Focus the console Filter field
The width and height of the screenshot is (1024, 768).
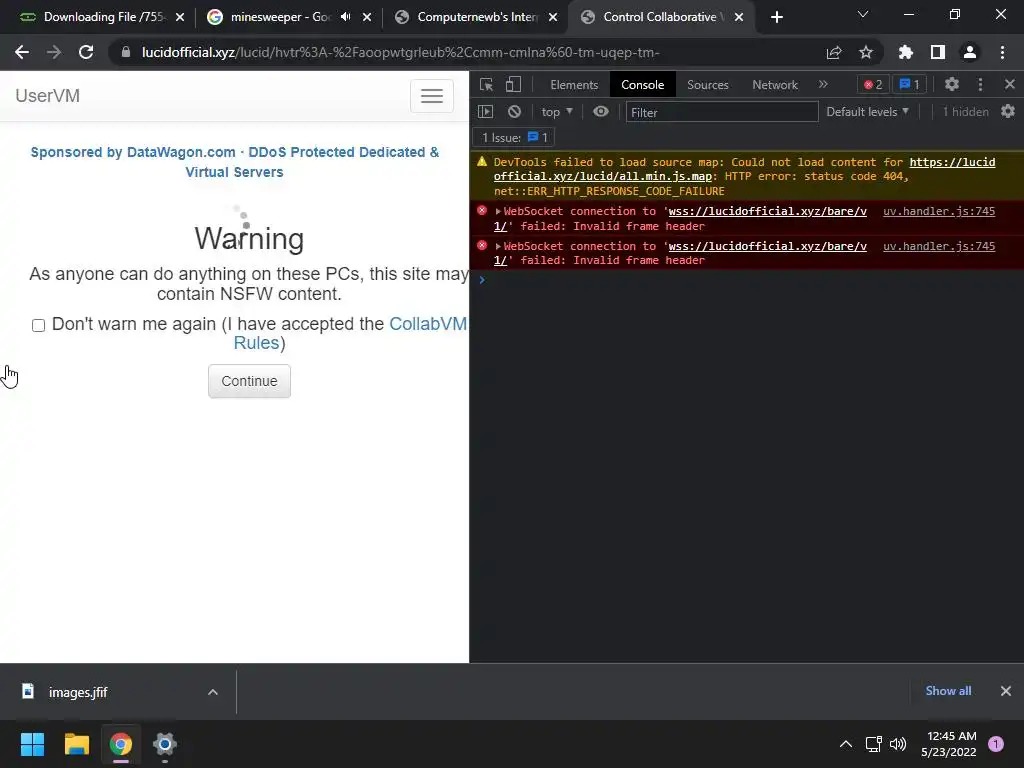click(722, 112)
